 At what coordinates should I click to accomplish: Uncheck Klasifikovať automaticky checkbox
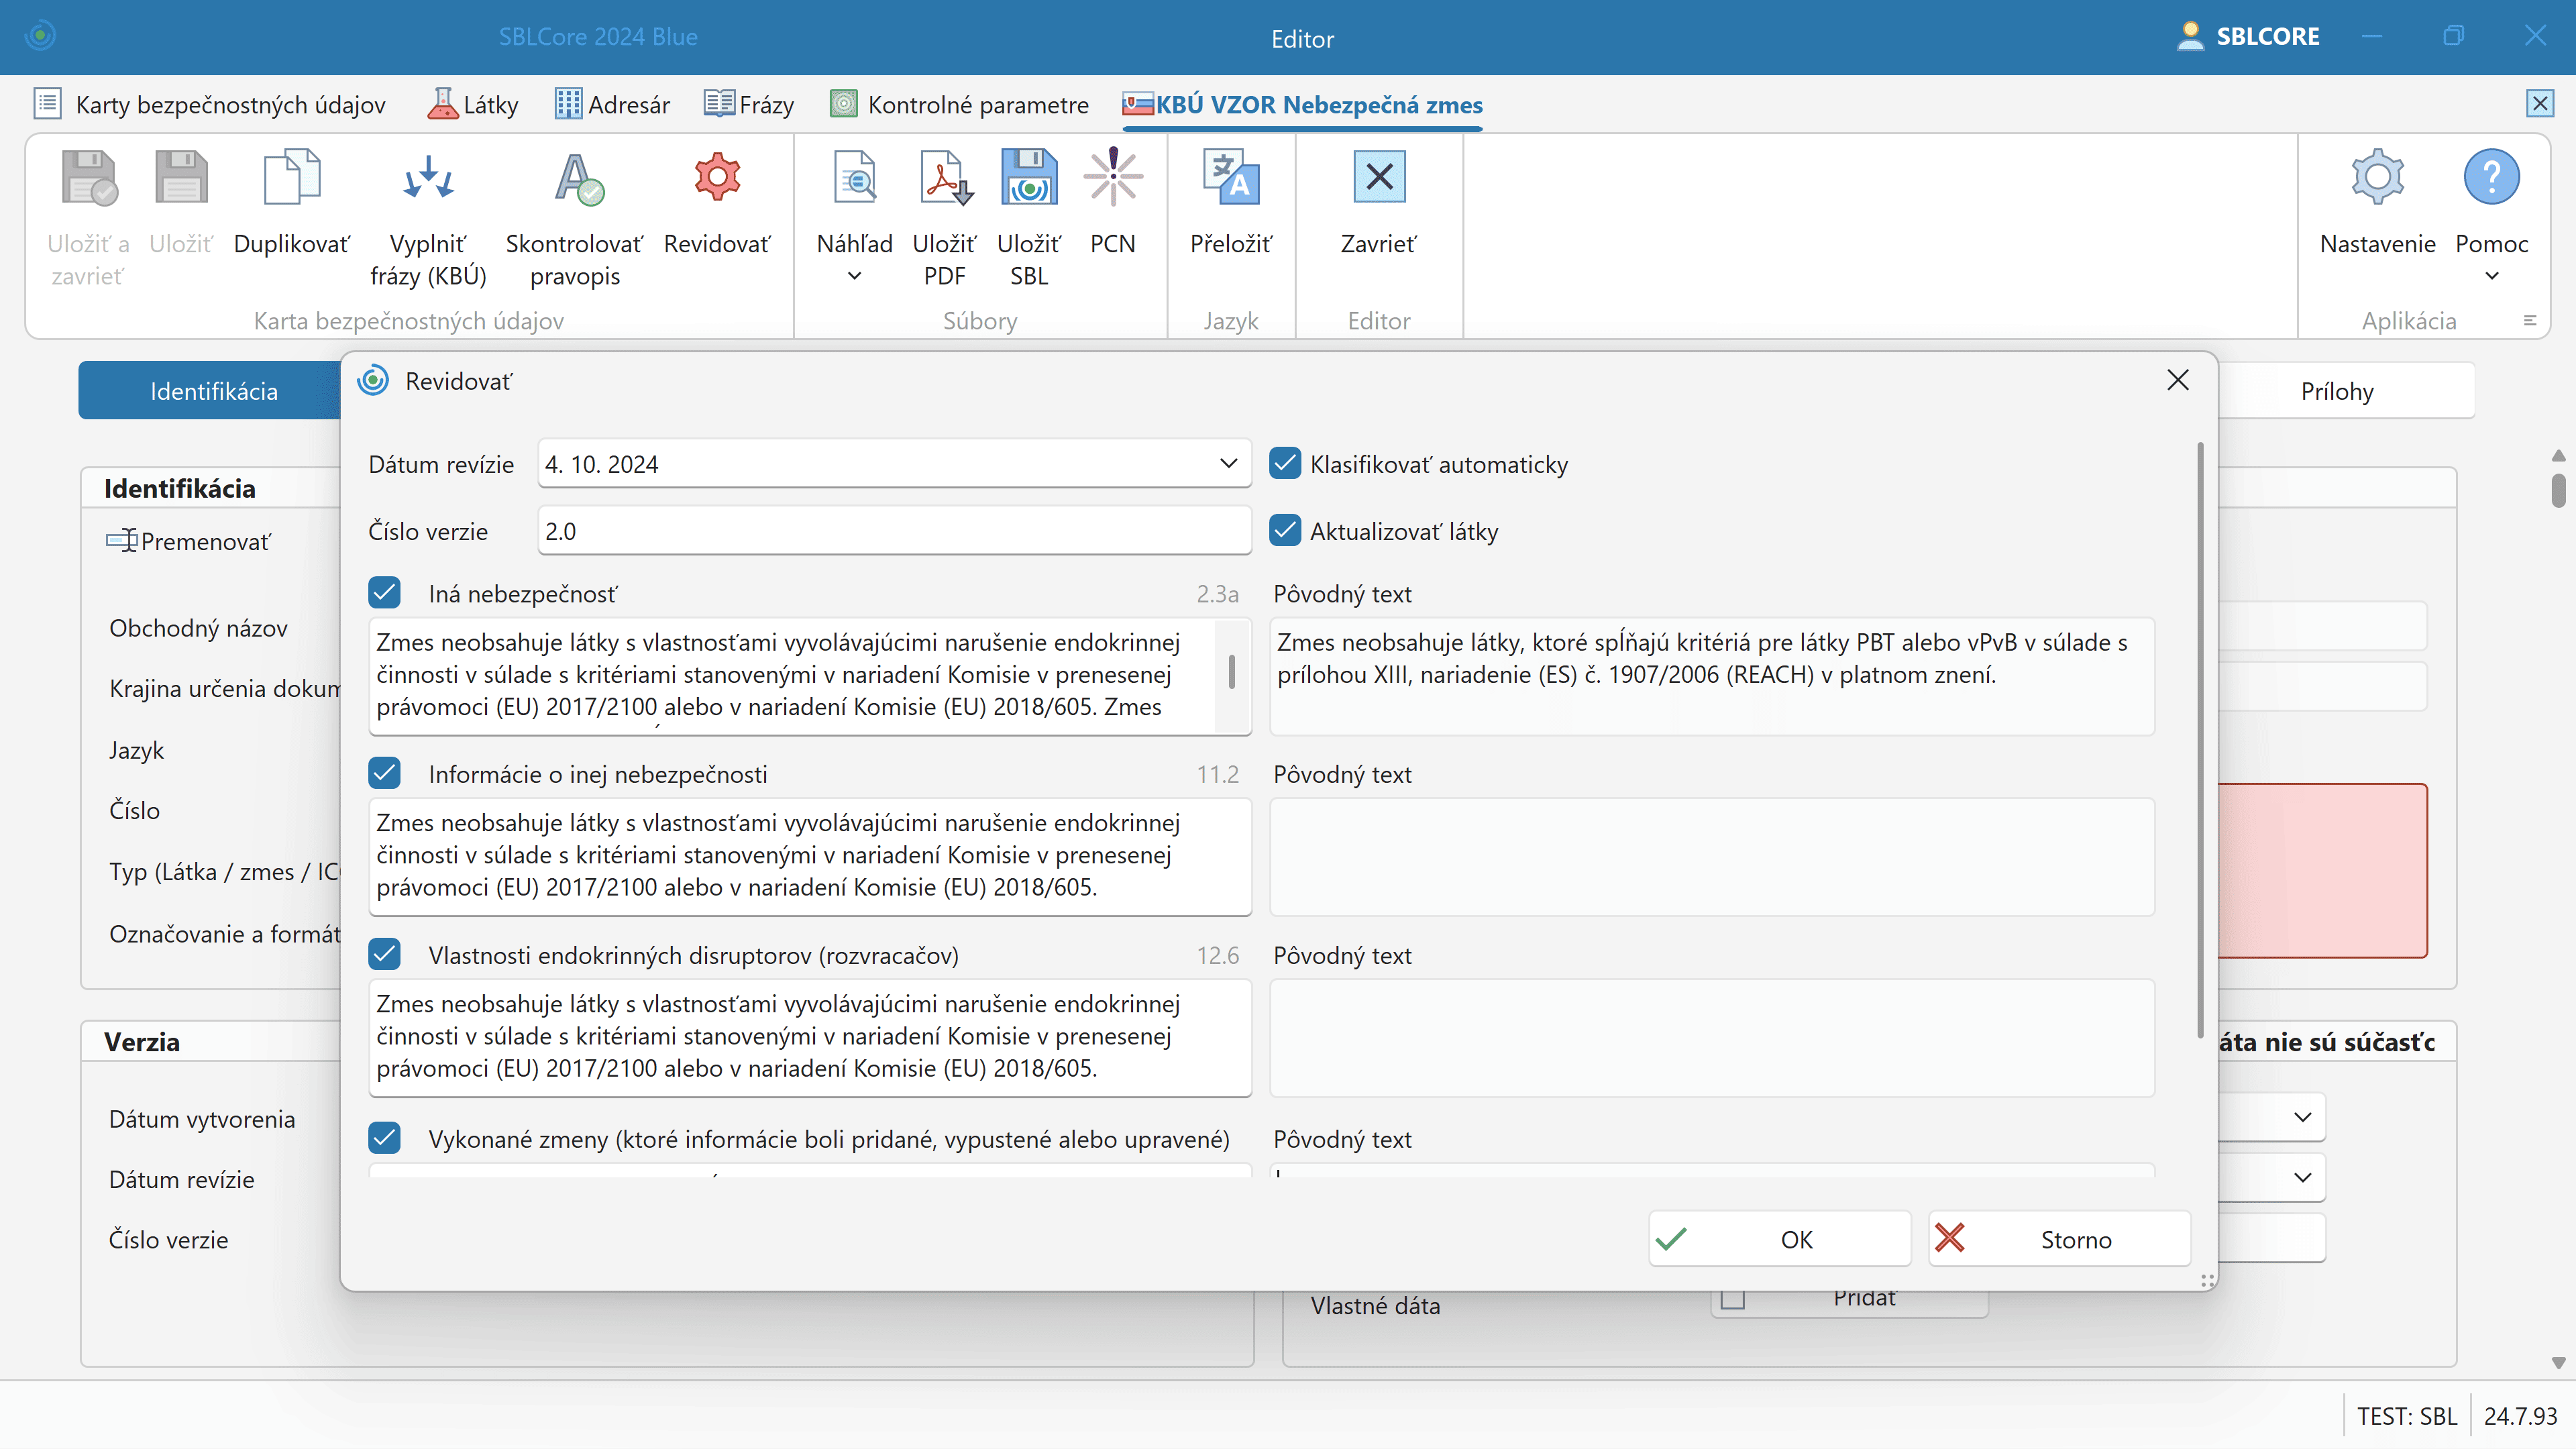pos(1285,464)
